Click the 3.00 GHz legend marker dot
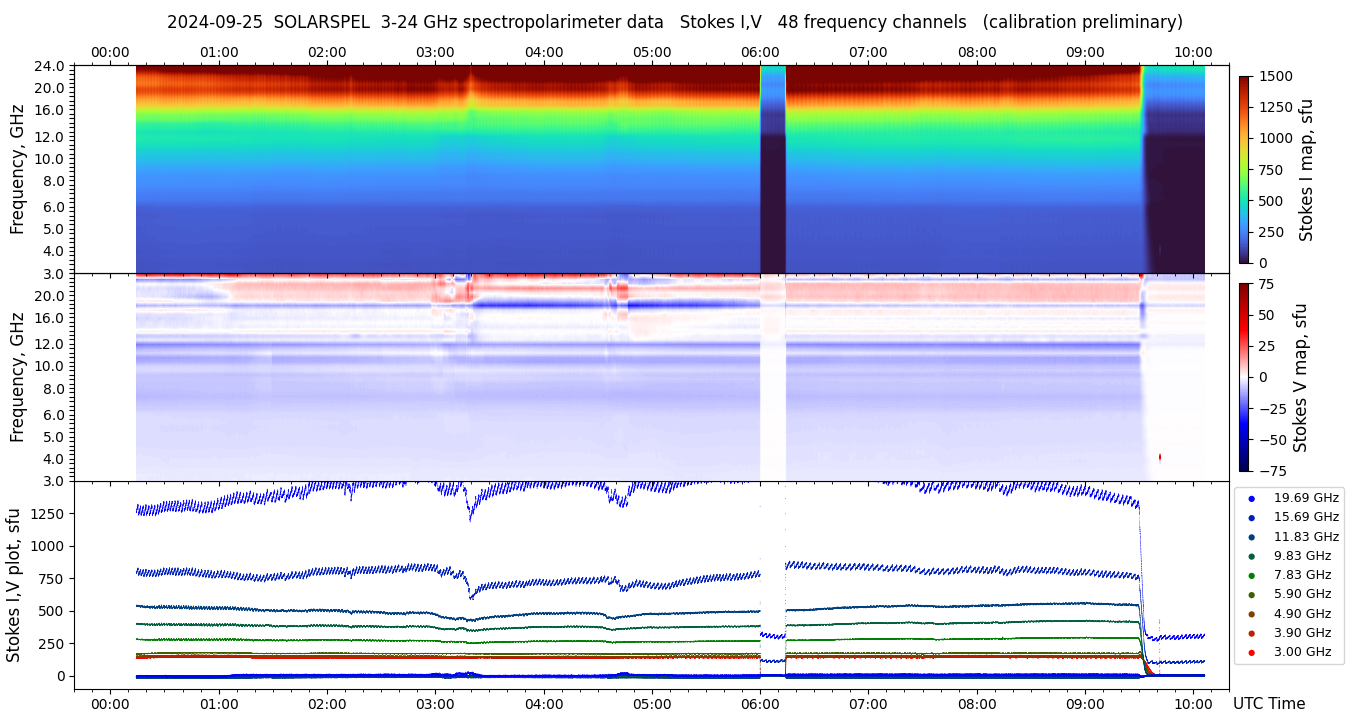Viewport: 1350px width, 725px height. tap(1251, 653)
